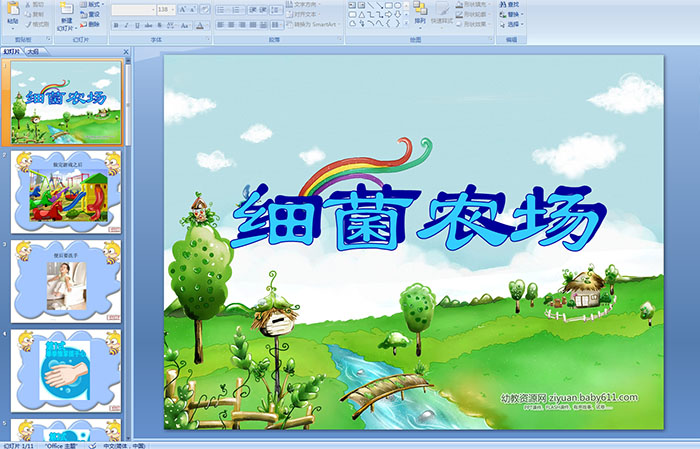This screenshot has width=700, height=449.
Task: Open the Arrange (排列) menu
Action: click(420, 15)
